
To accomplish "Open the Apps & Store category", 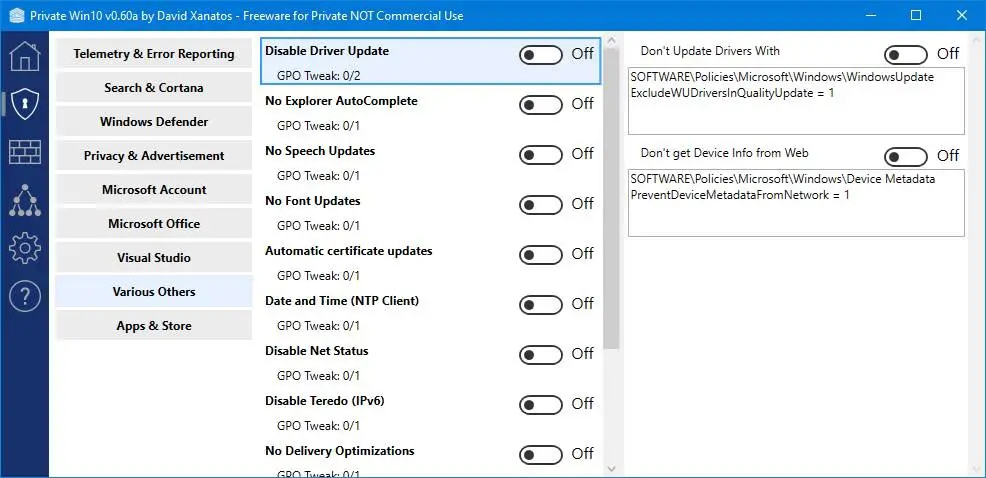I will click(154, 326).
